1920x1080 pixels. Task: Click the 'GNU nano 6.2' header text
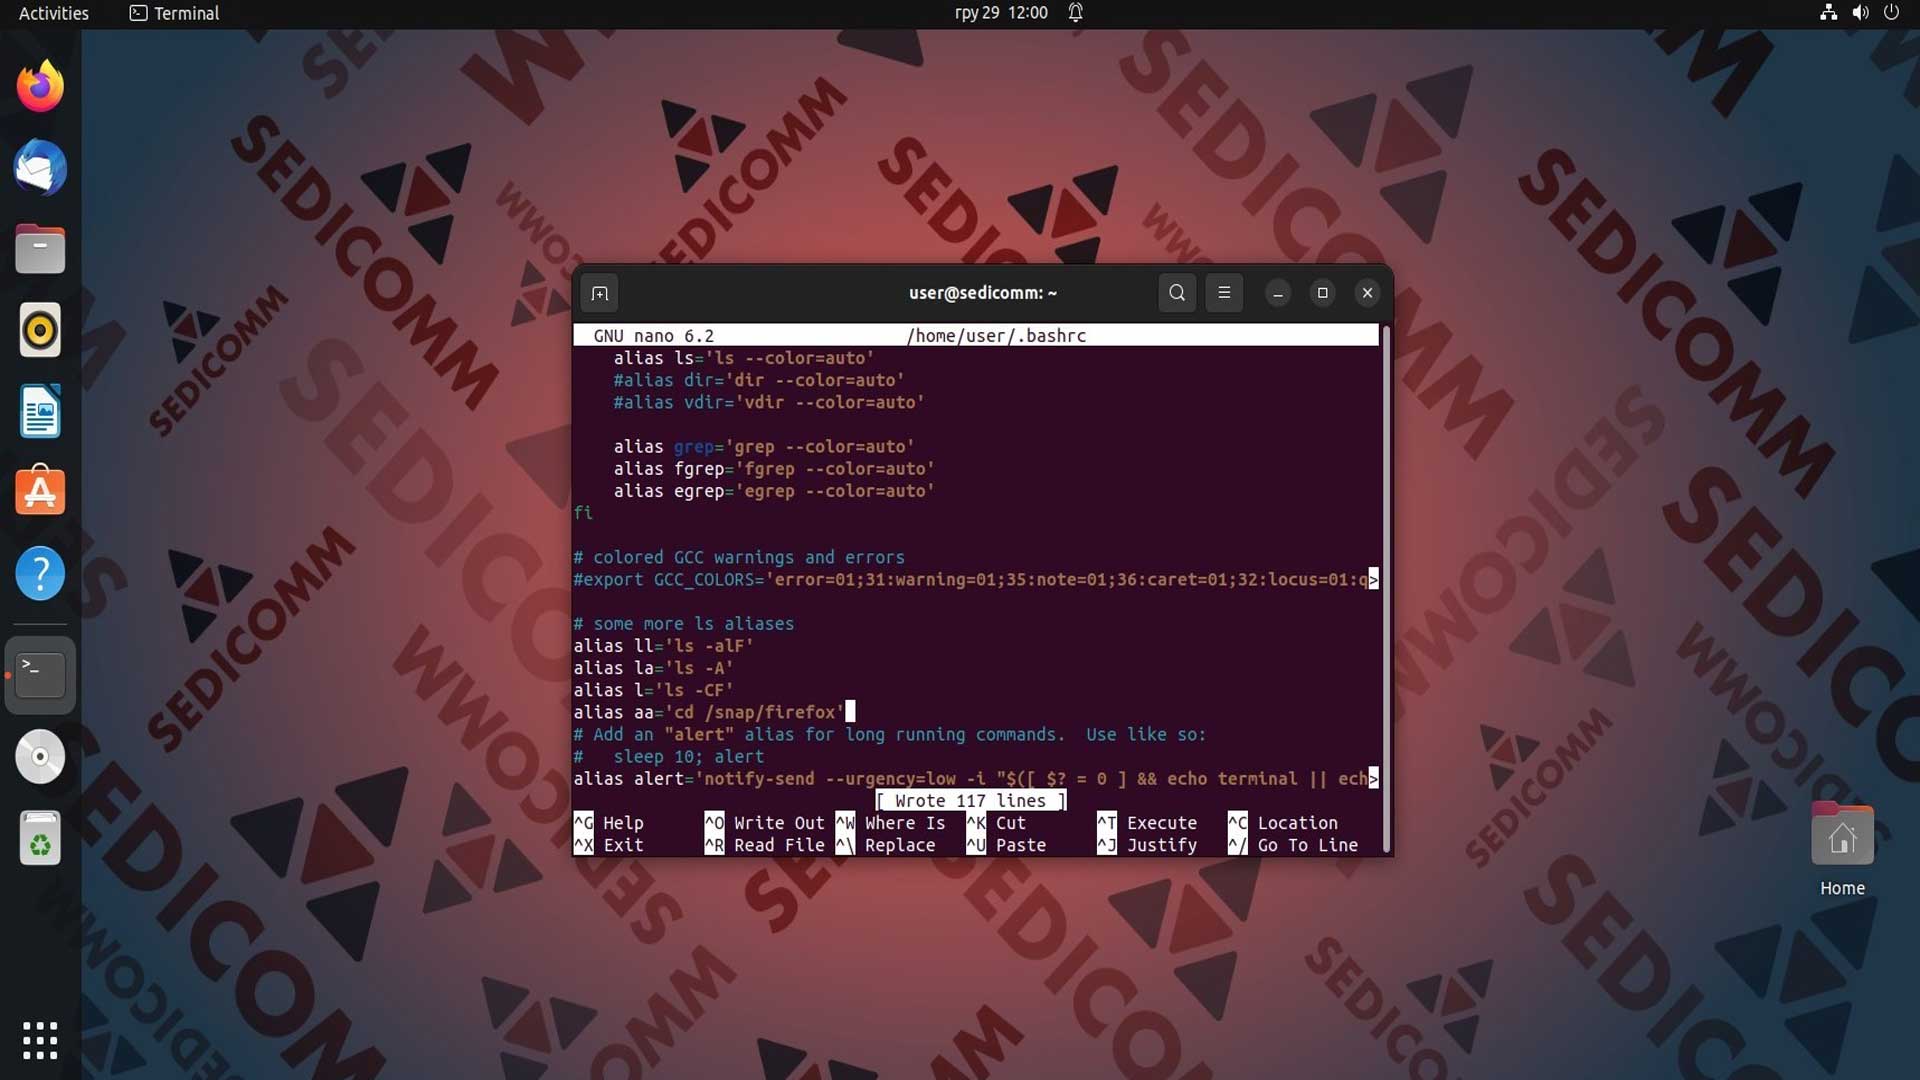(654, 336)
